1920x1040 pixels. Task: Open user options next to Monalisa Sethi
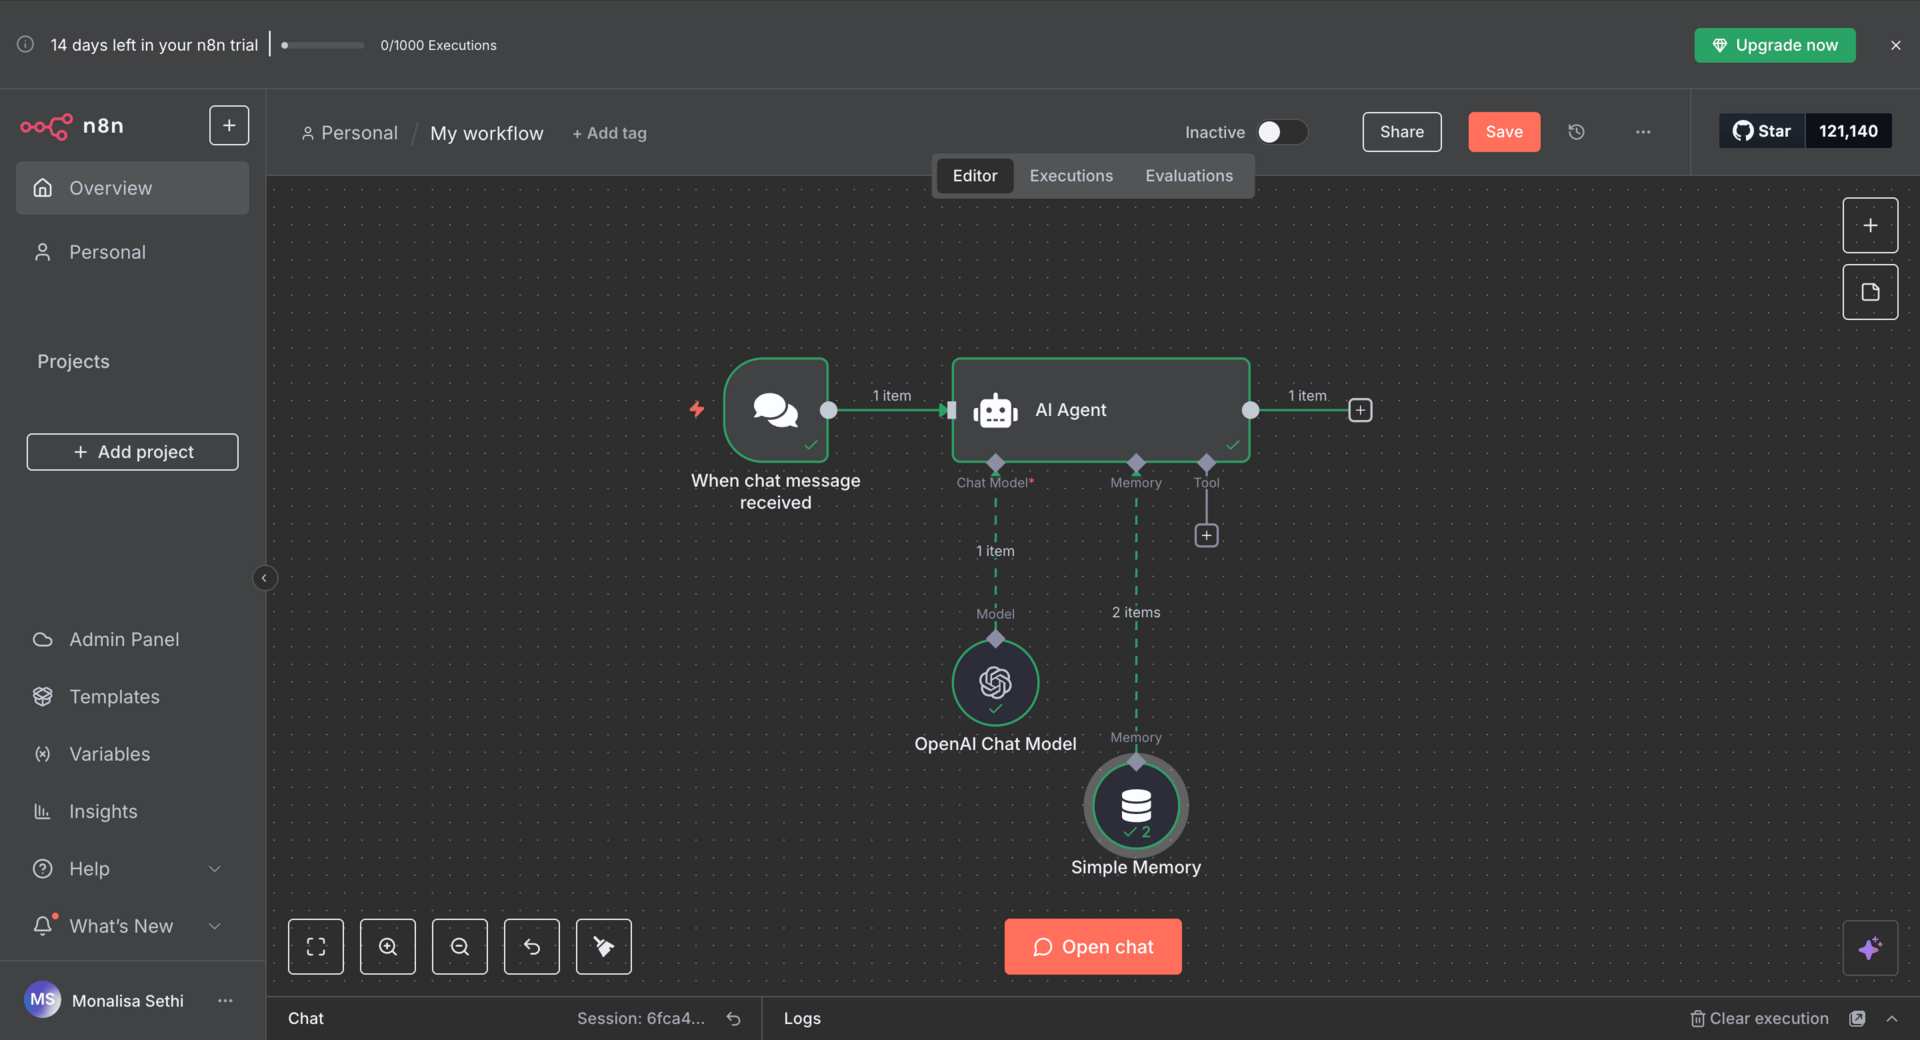click(x=225, y=1000)
